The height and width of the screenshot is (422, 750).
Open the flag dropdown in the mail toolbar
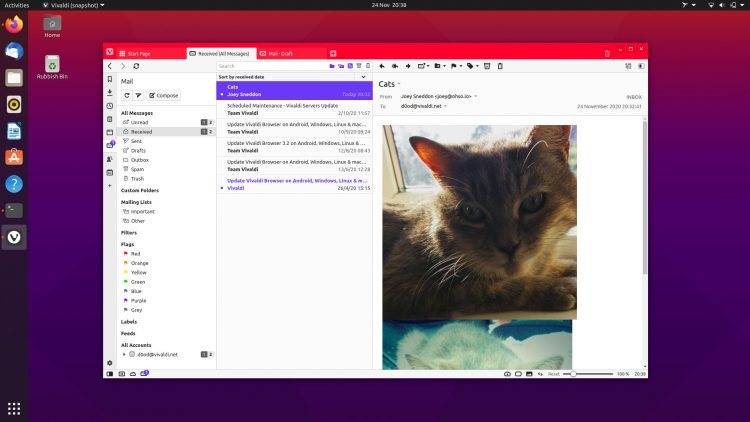pos(456,66)
